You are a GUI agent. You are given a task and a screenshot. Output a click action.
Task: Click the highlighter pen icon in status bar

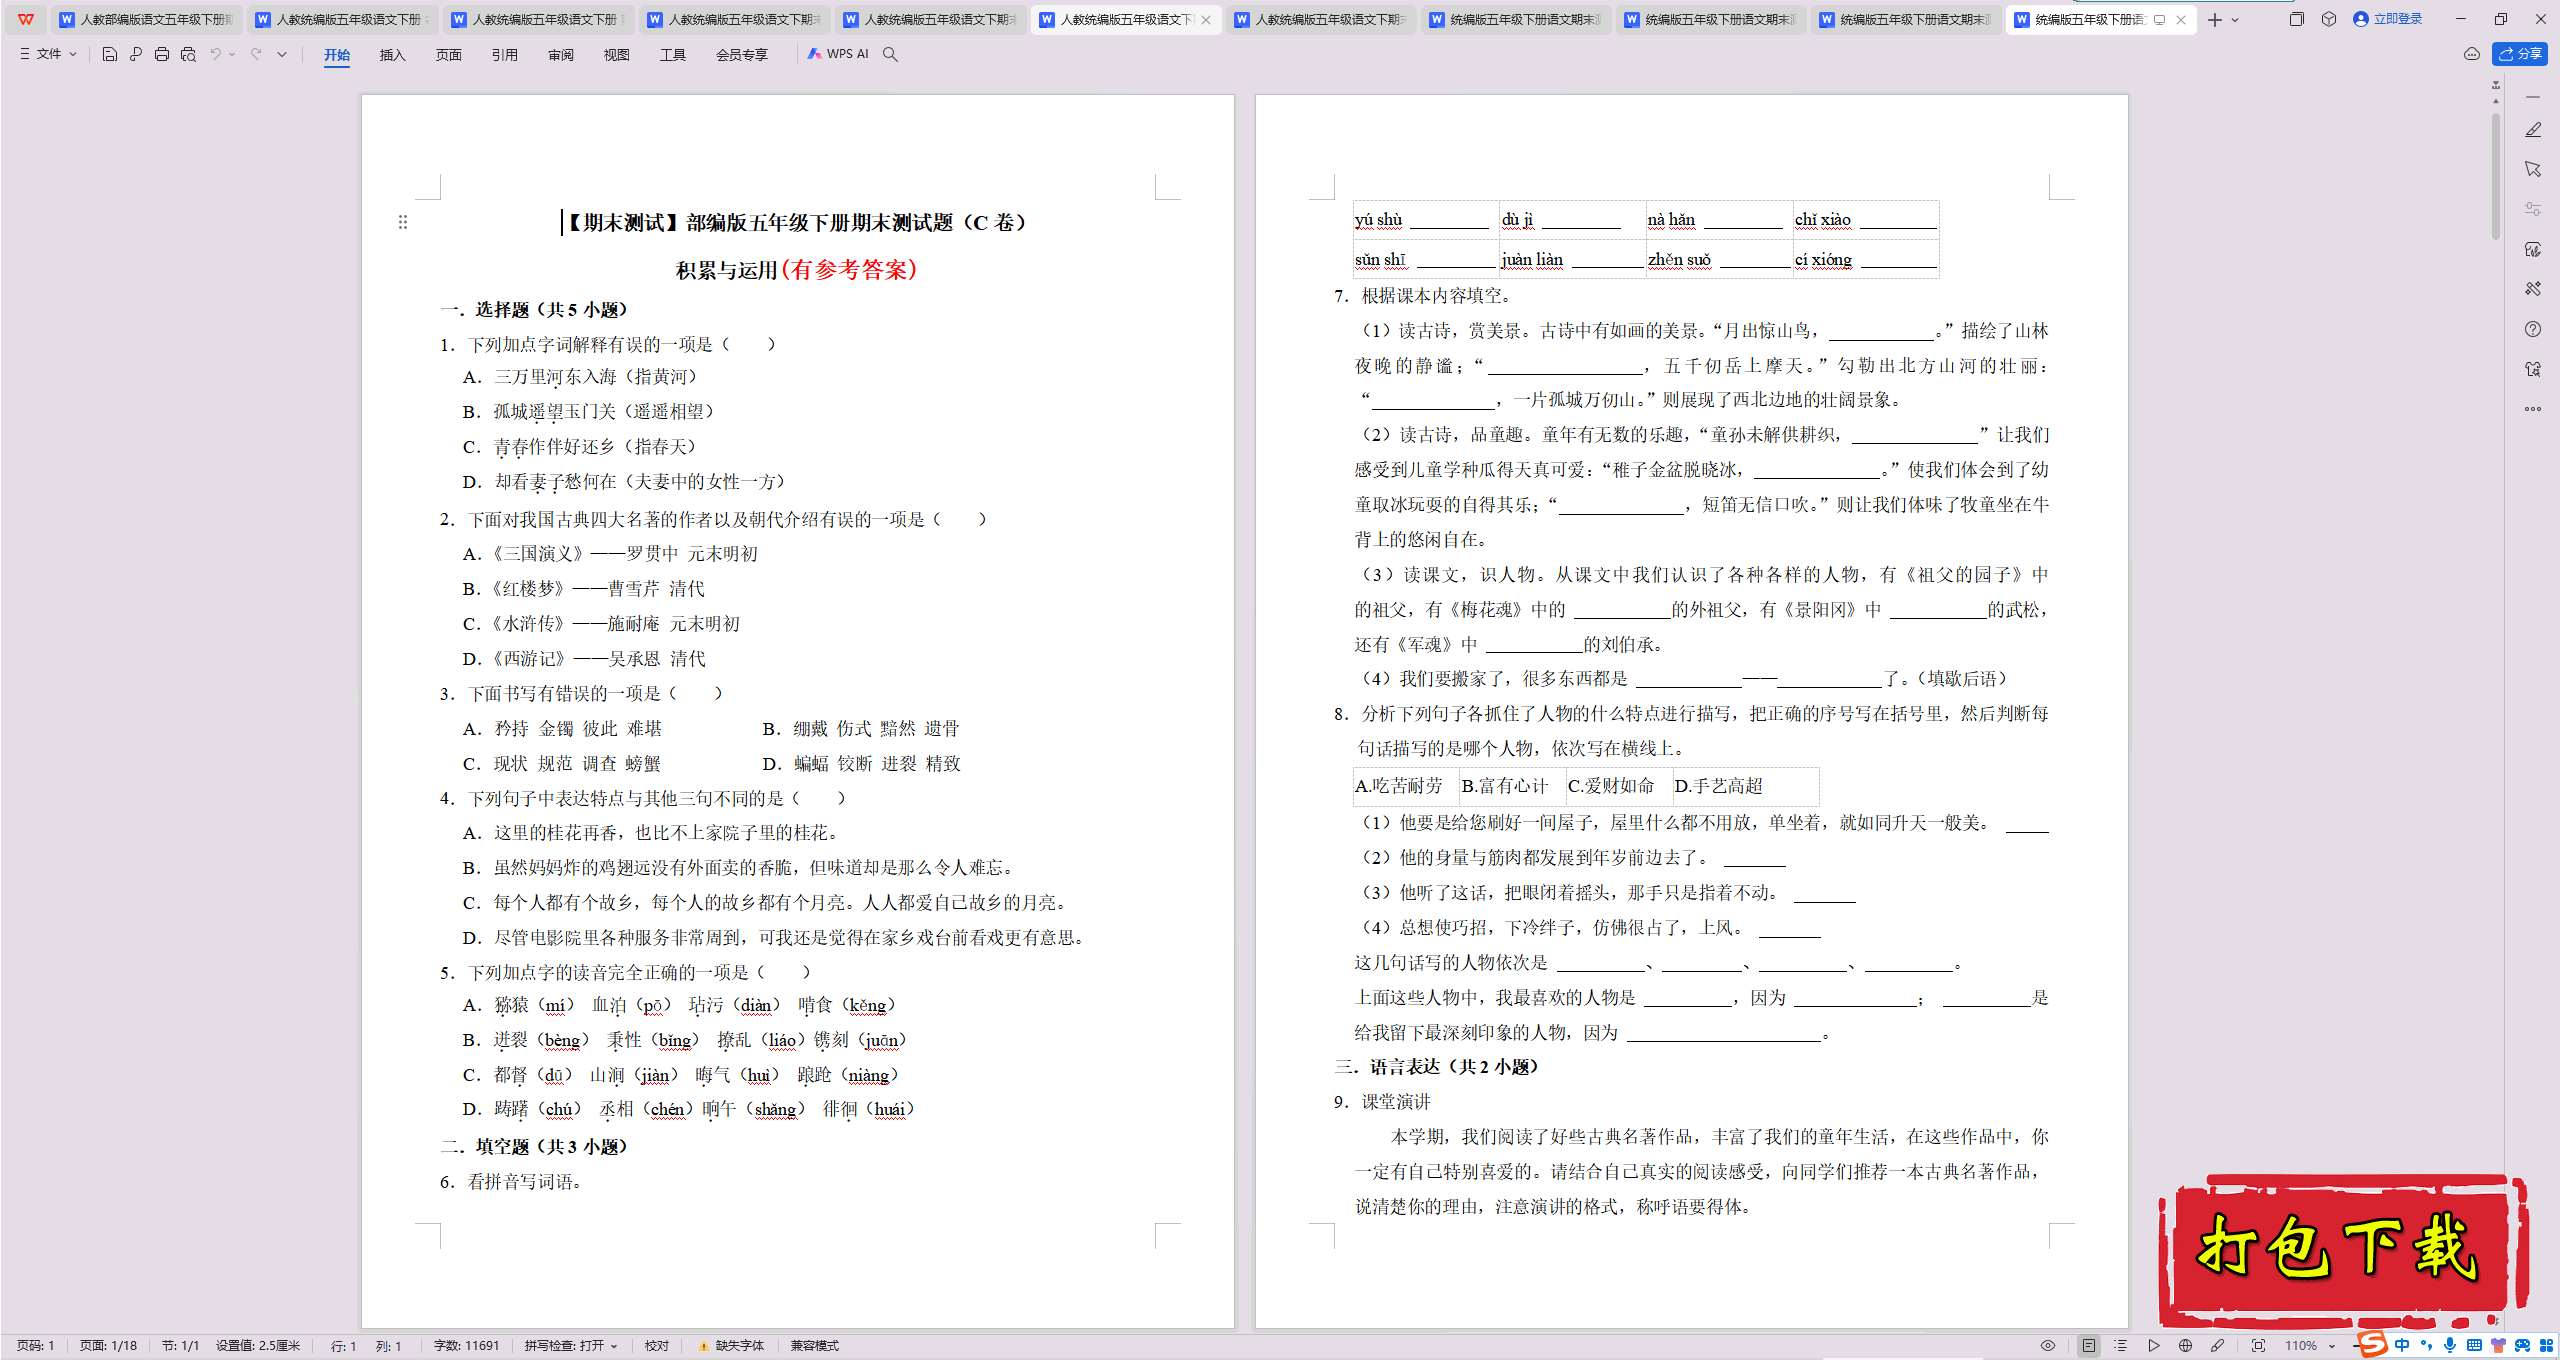(2218, 1346)
